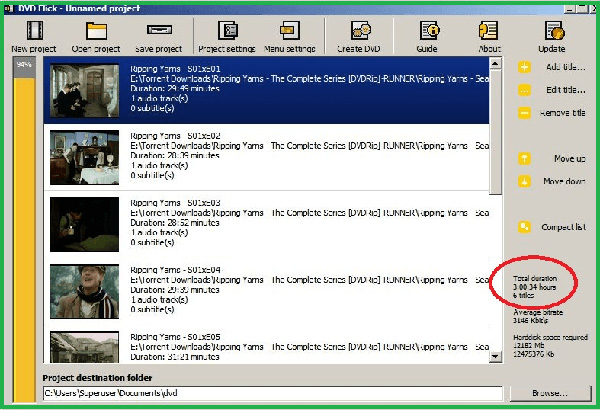Click the Remove title label
Image resolution: width=600 pixels, height=410 pixels.
coord(562,113)
